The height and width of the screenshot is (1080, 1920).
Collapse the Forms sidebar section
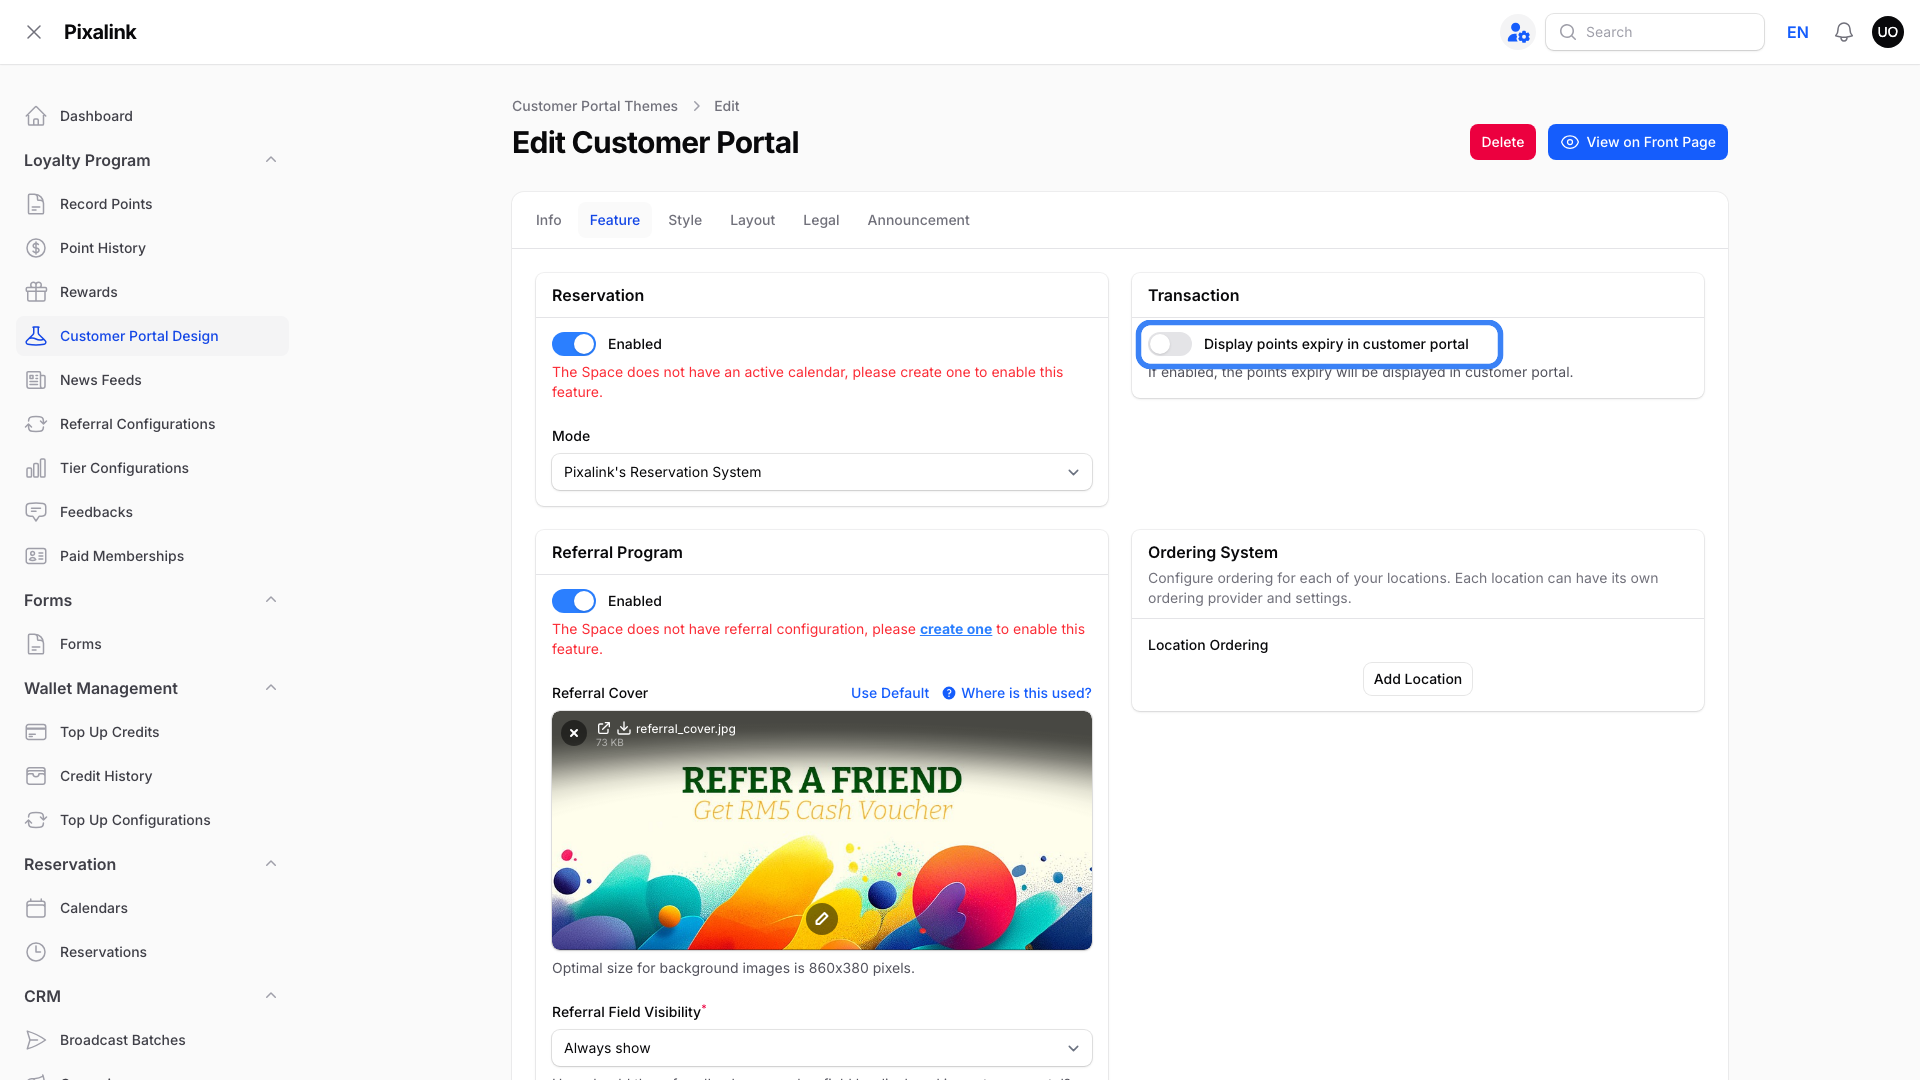(x=271, y=600)
